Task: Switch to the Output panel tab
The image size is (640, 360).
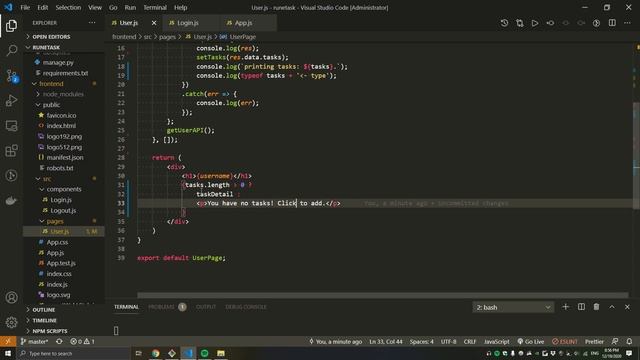Action: 206,307
